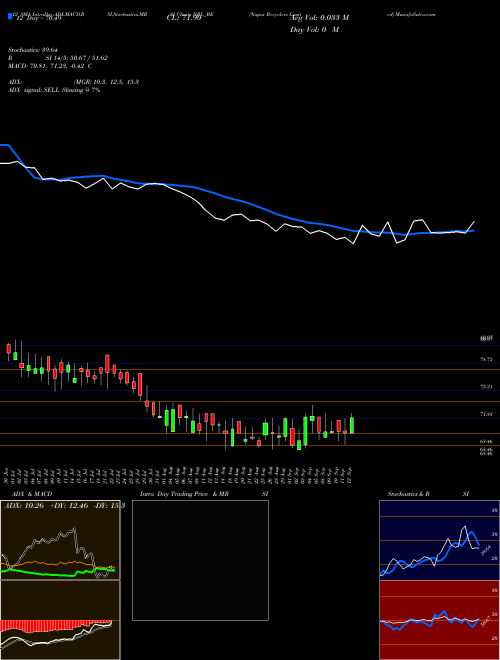Click the 'ADX: 10.26' value in ADX panel
The image size is (500, 660).
(x=24, y=506)
